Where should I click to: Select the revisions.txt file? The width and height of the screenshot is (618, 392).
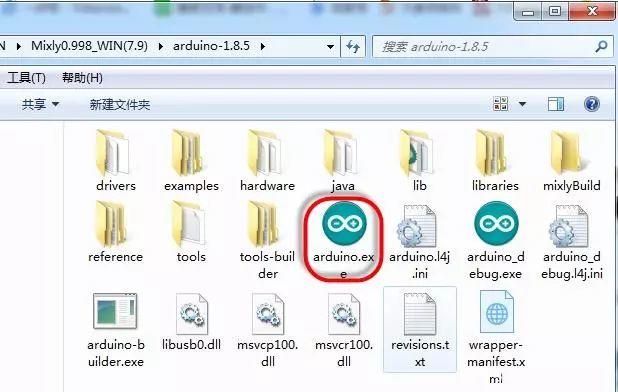(420, 330)
